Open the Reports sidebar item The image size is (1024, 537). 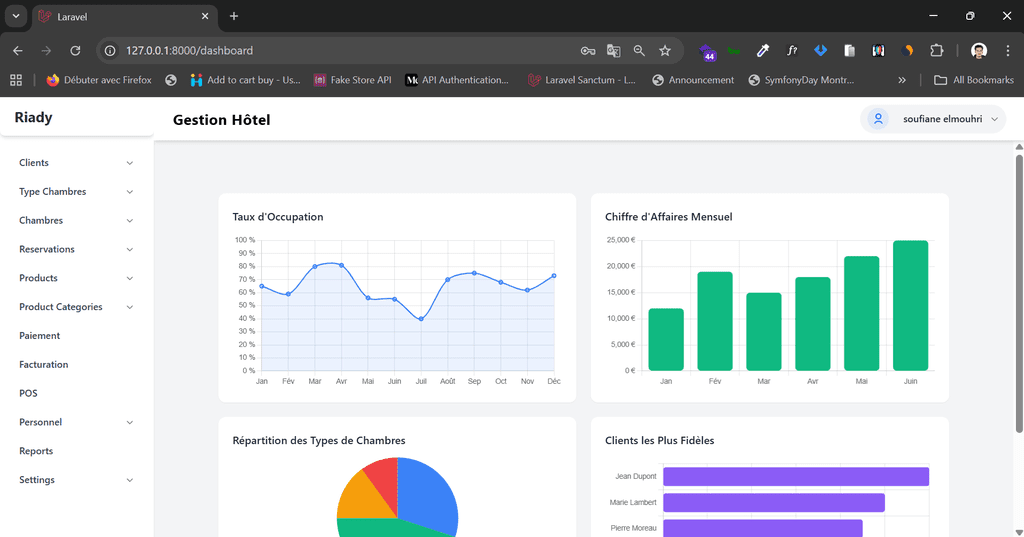[36, 451]
